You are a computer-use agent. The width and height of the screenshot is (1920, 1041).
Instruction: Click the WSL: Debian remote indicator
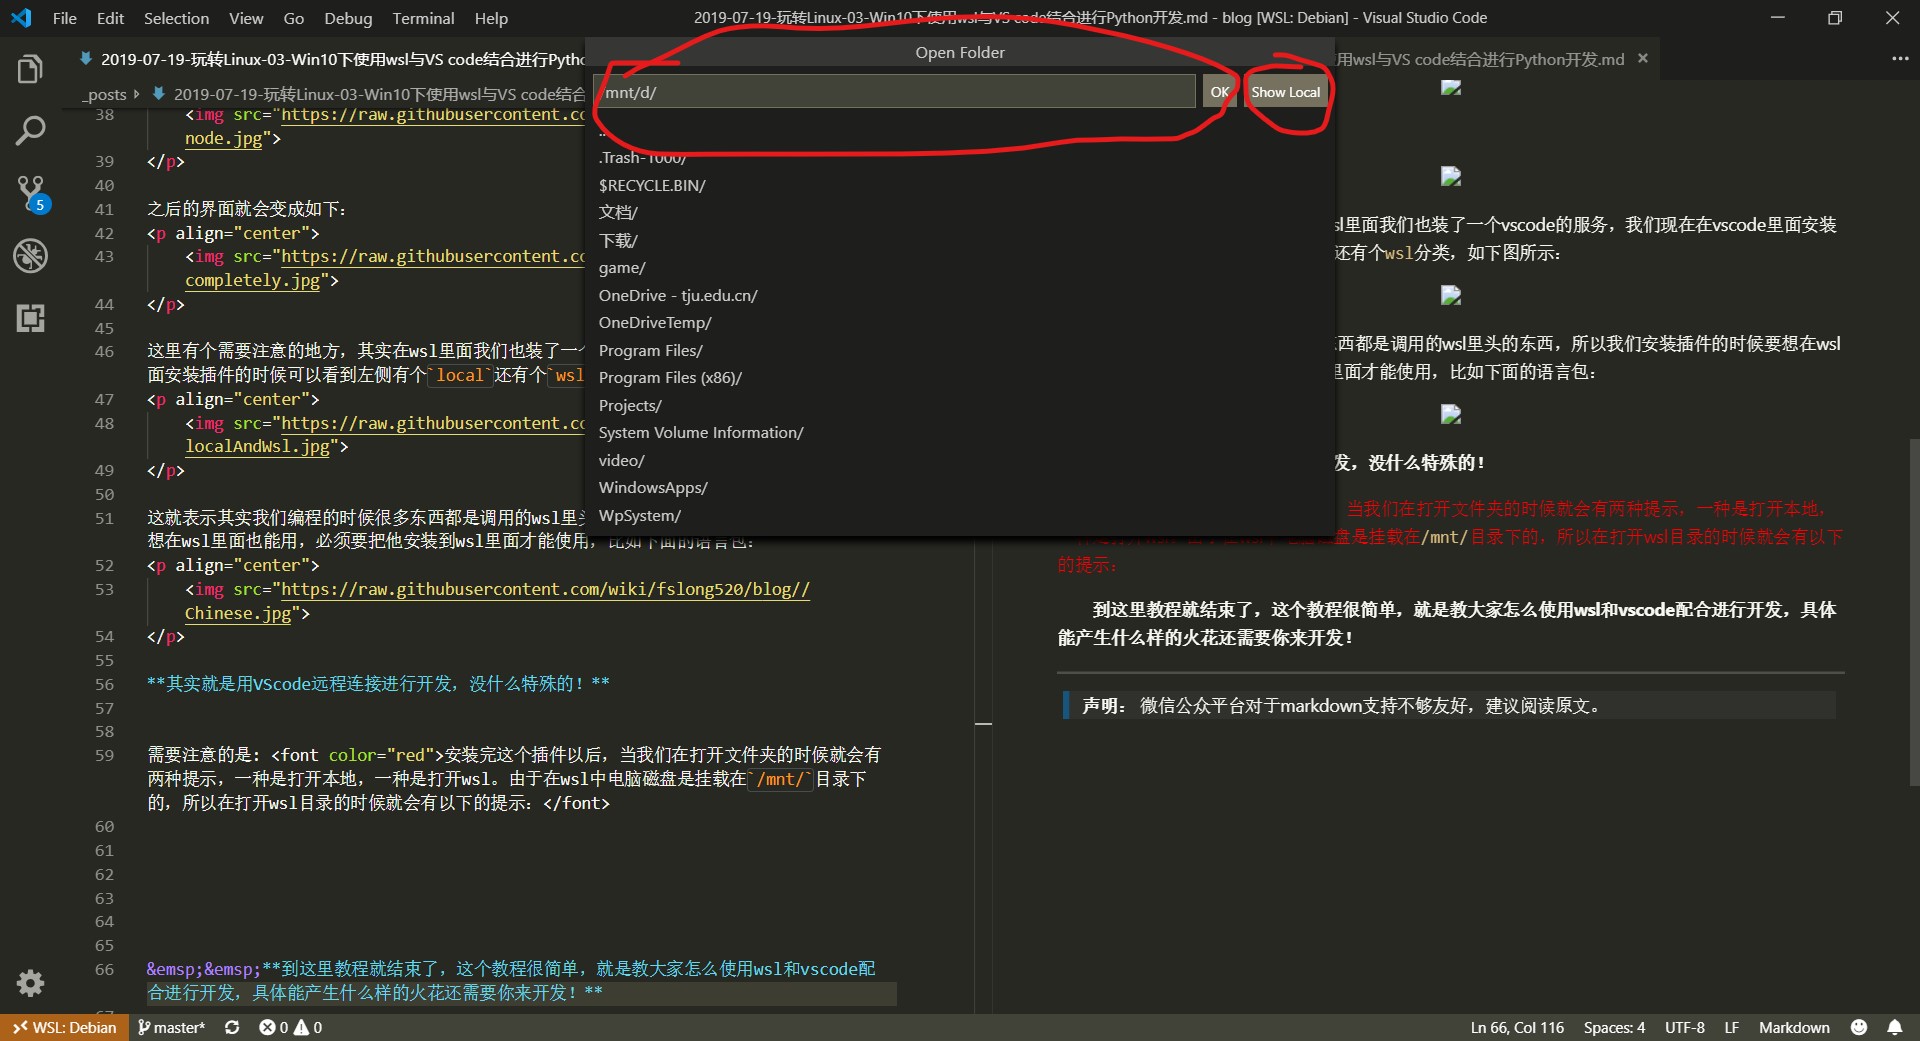[x=65, y=1027]
